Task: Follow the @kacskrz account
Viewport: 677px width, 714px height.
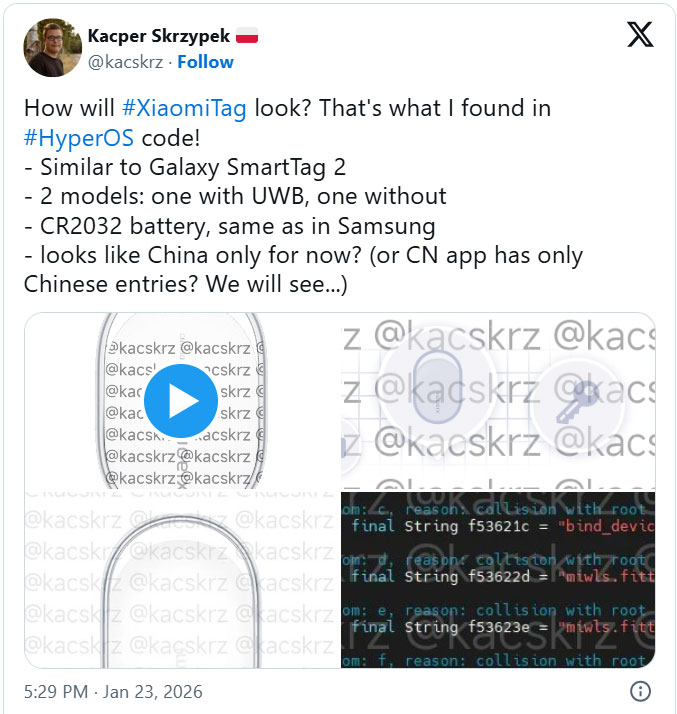Action: tap(205, 62)
